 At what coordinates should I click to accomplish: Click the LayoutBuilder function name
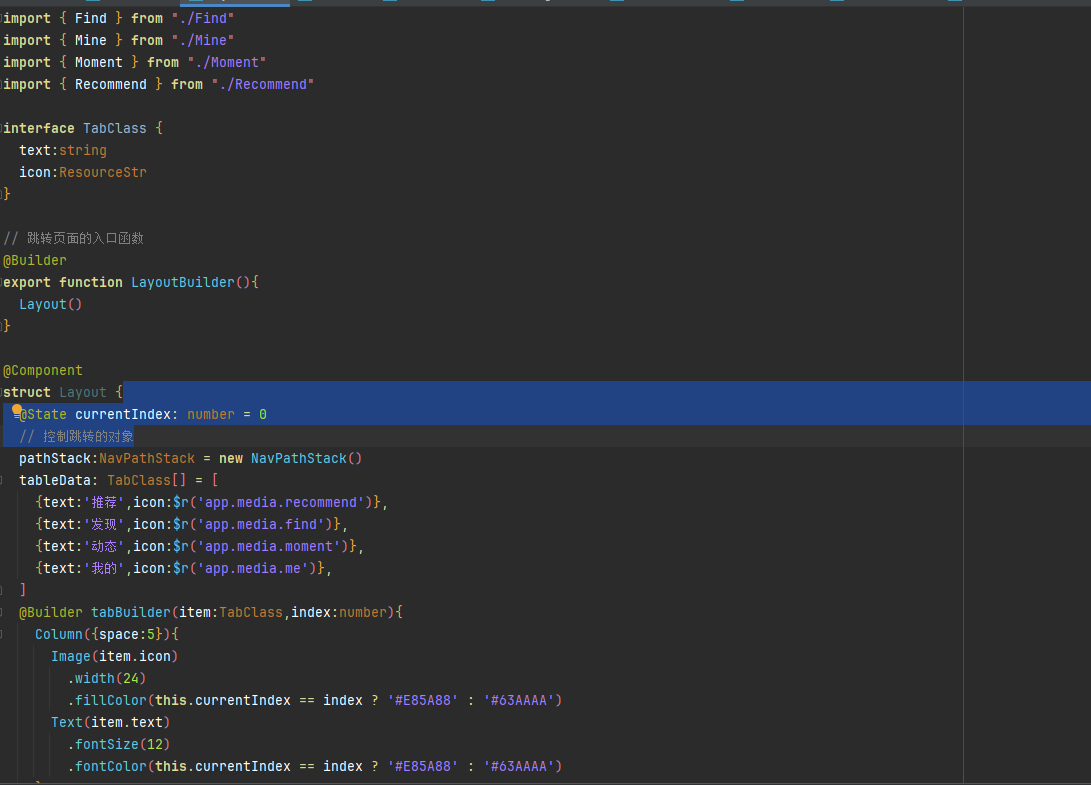183,282
